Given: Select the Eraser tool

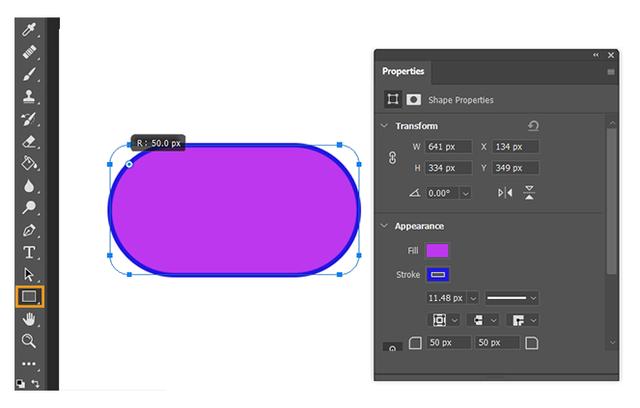Looking at the screenshot, I should pos(29,142).
